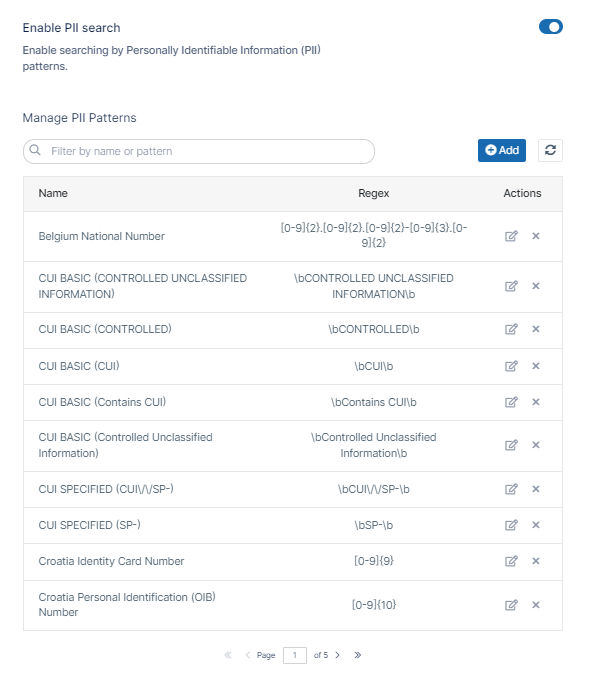The image size is (596, 689).
Task: Delete CUI BASIC (CONTROLLED UNCLASSIFIED INFORMATION) pattern
Action: (536, 286)
